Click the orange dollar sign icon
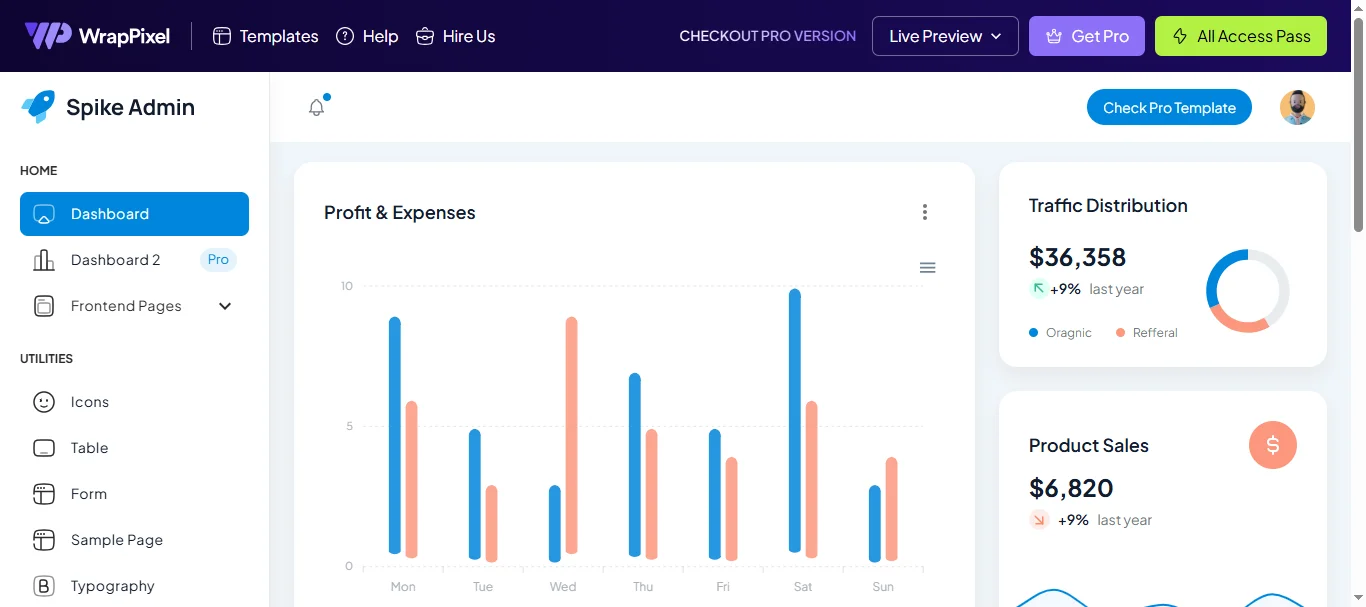 click(x=1272, y=445)
